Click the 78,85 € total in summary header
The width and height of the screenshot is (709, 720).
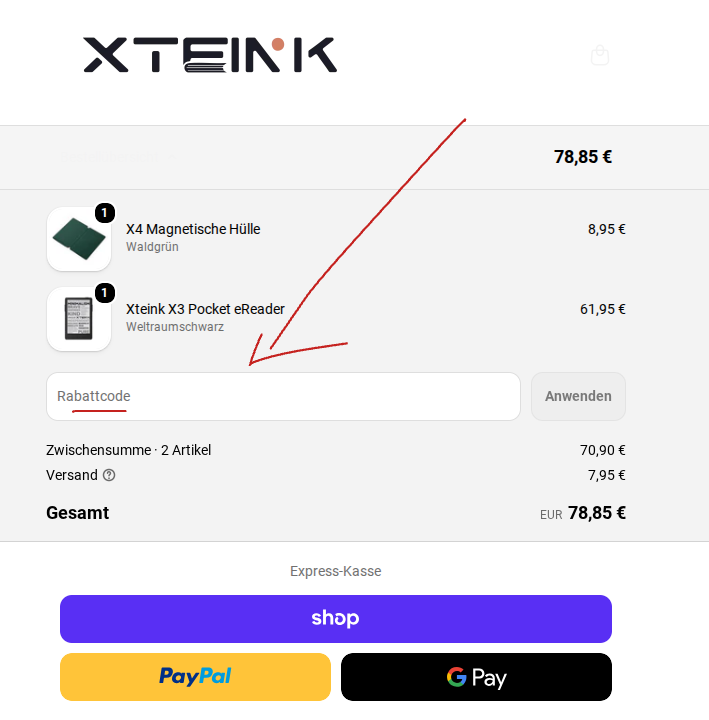(x=583, y=157)
